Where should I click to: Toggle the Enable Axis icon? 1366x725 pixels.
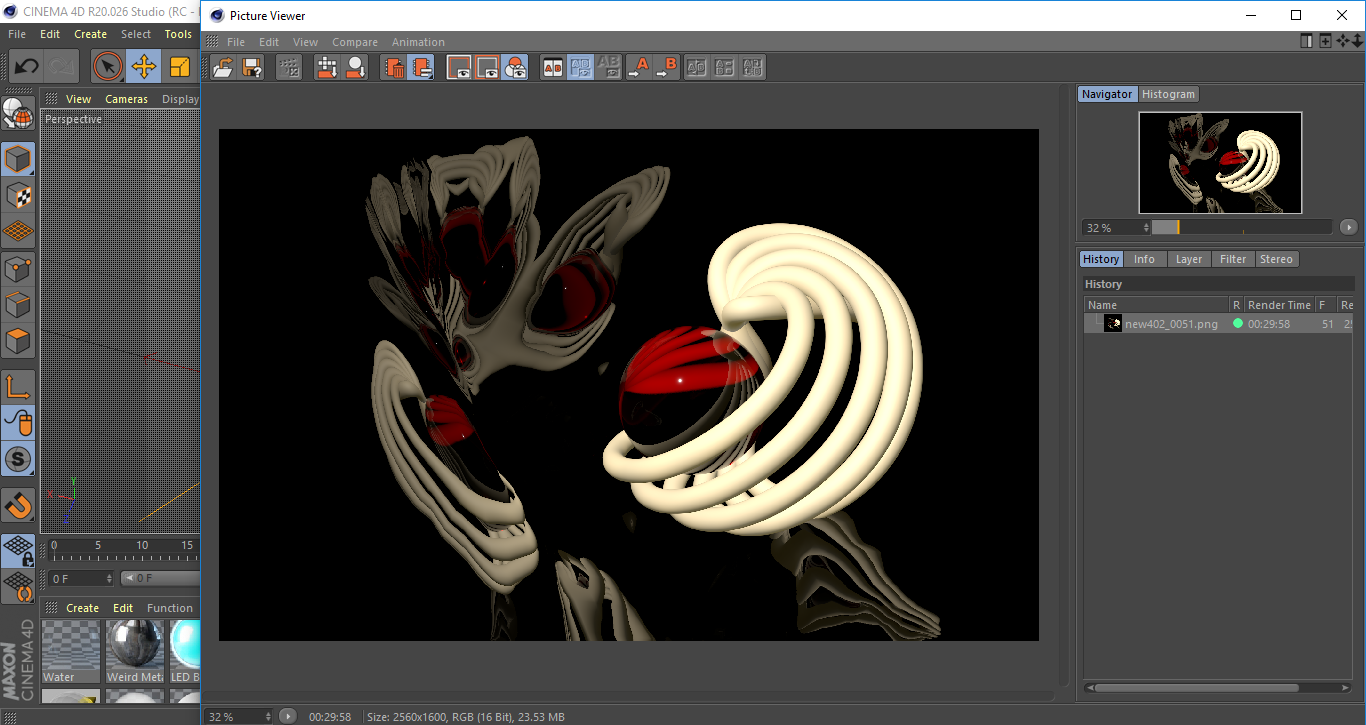click(18, 387)
